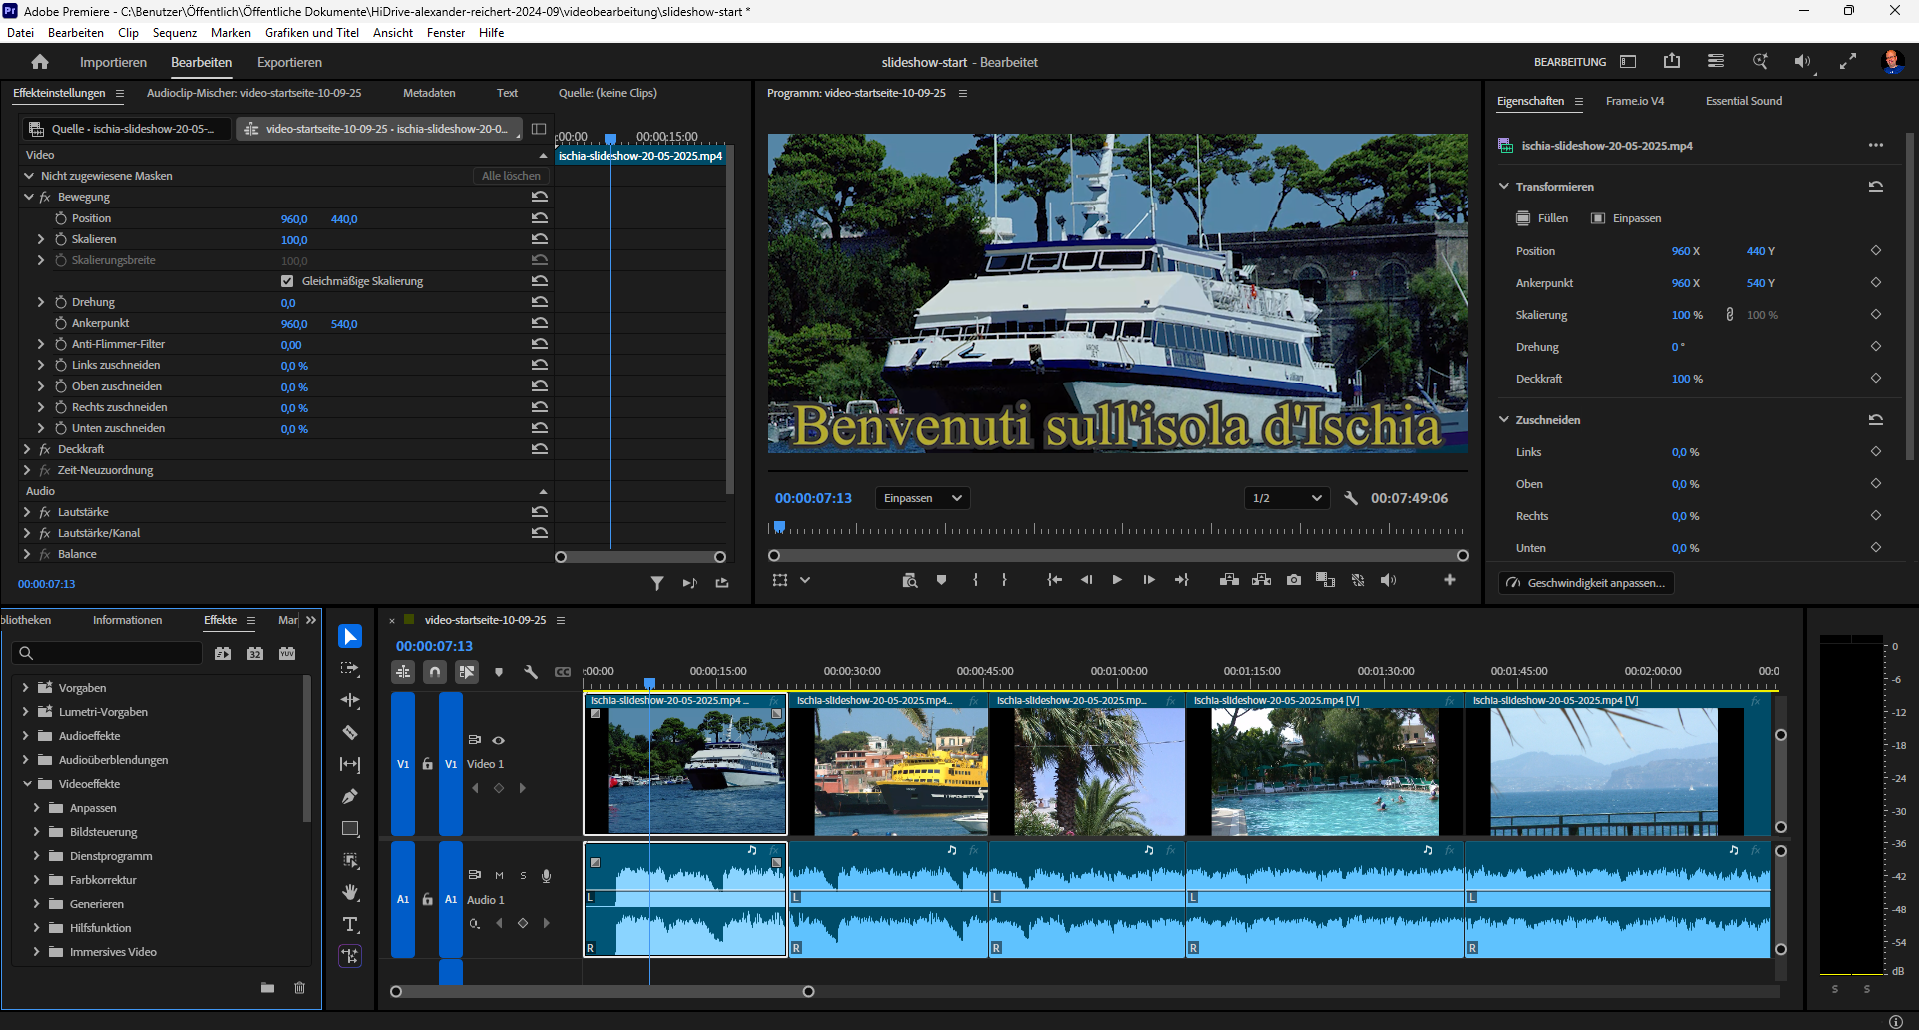Open the button editor plus icon
Image resolution: width=1919 pixels, height=1030 pixels.
click(x=1450, y=580)
